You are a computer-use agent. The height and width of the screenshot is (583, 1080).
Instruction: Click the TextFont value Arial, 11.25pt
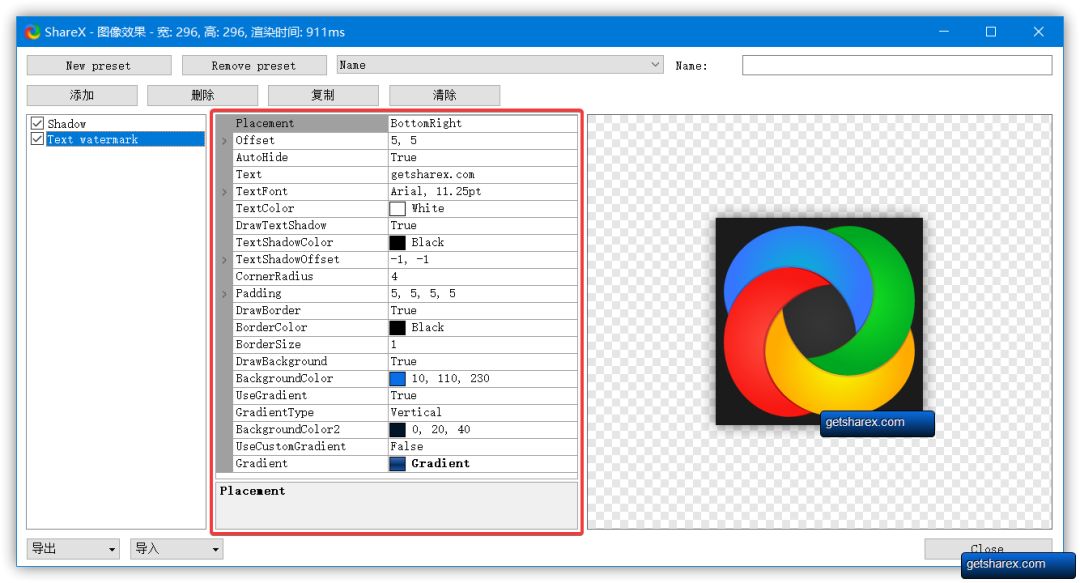[436, 191]
